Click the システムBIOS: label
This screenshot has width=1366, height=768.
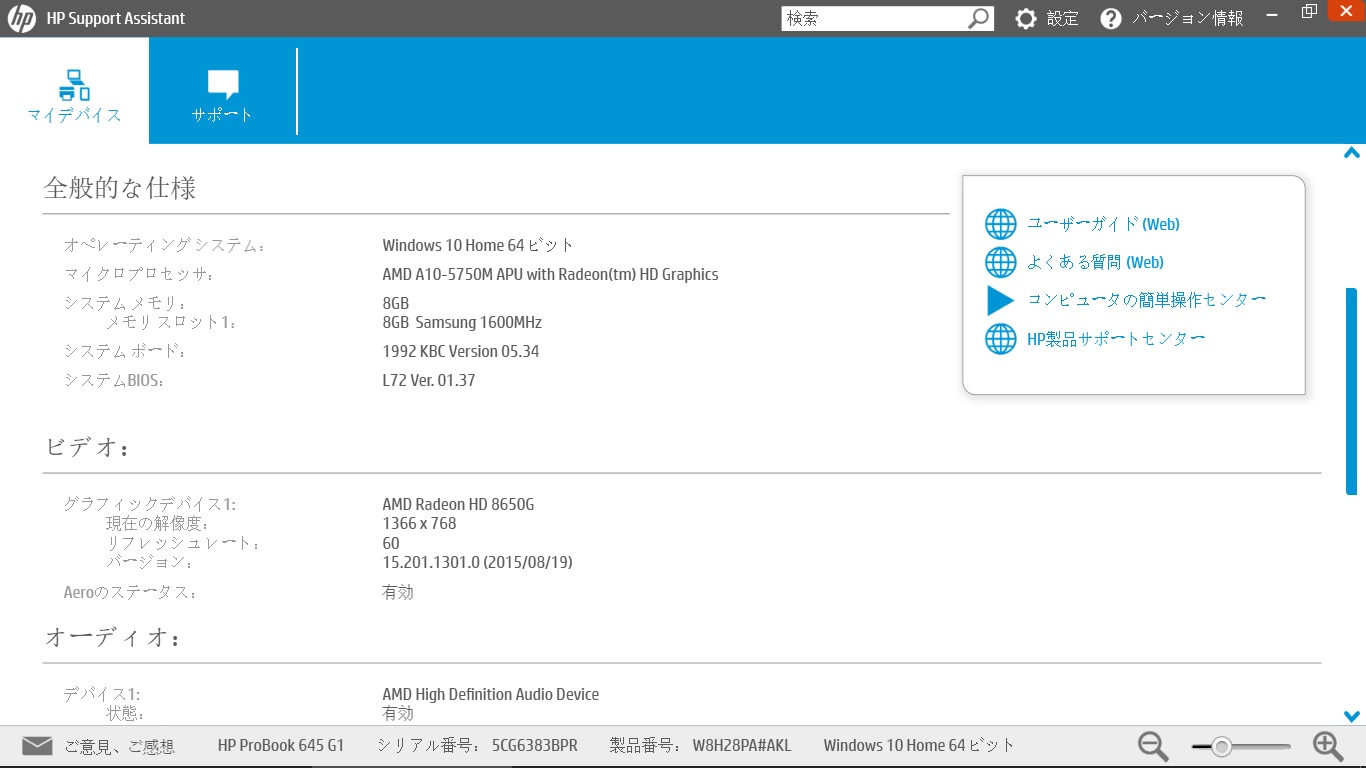(x=114, y=380)
